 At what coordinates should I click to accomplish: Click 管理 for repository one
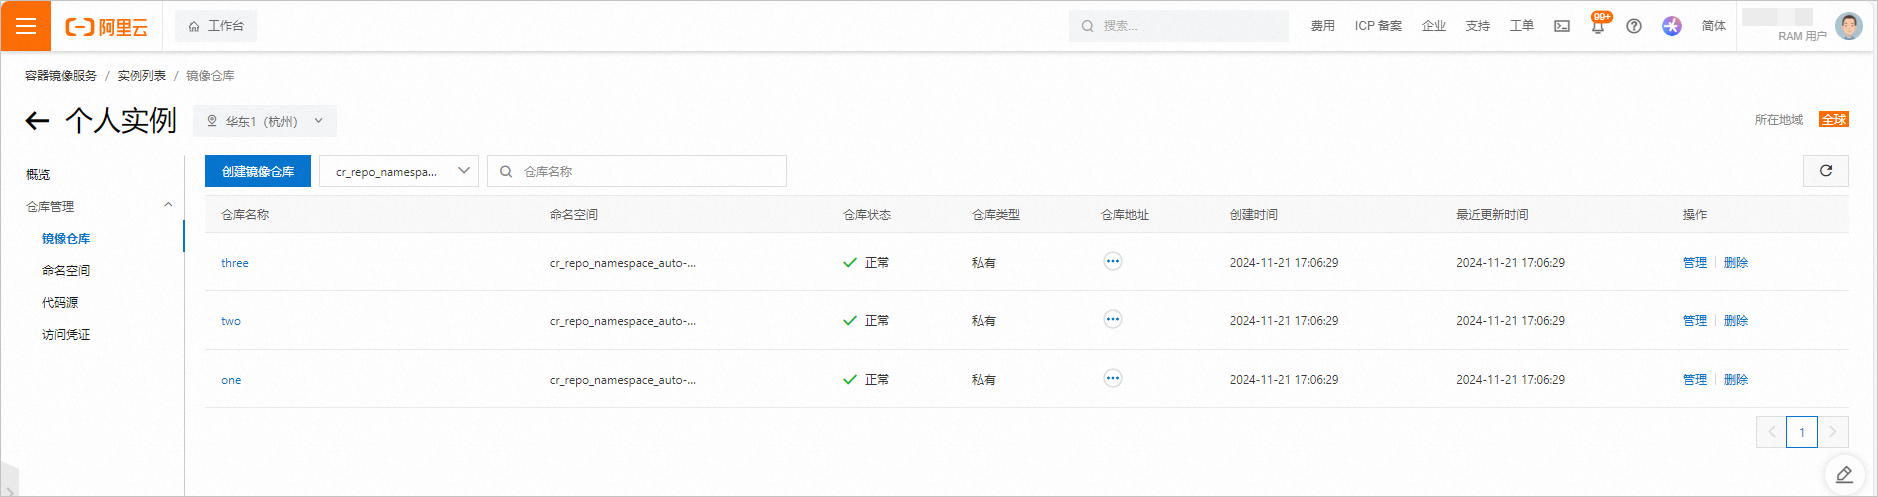click(1695, 379)
